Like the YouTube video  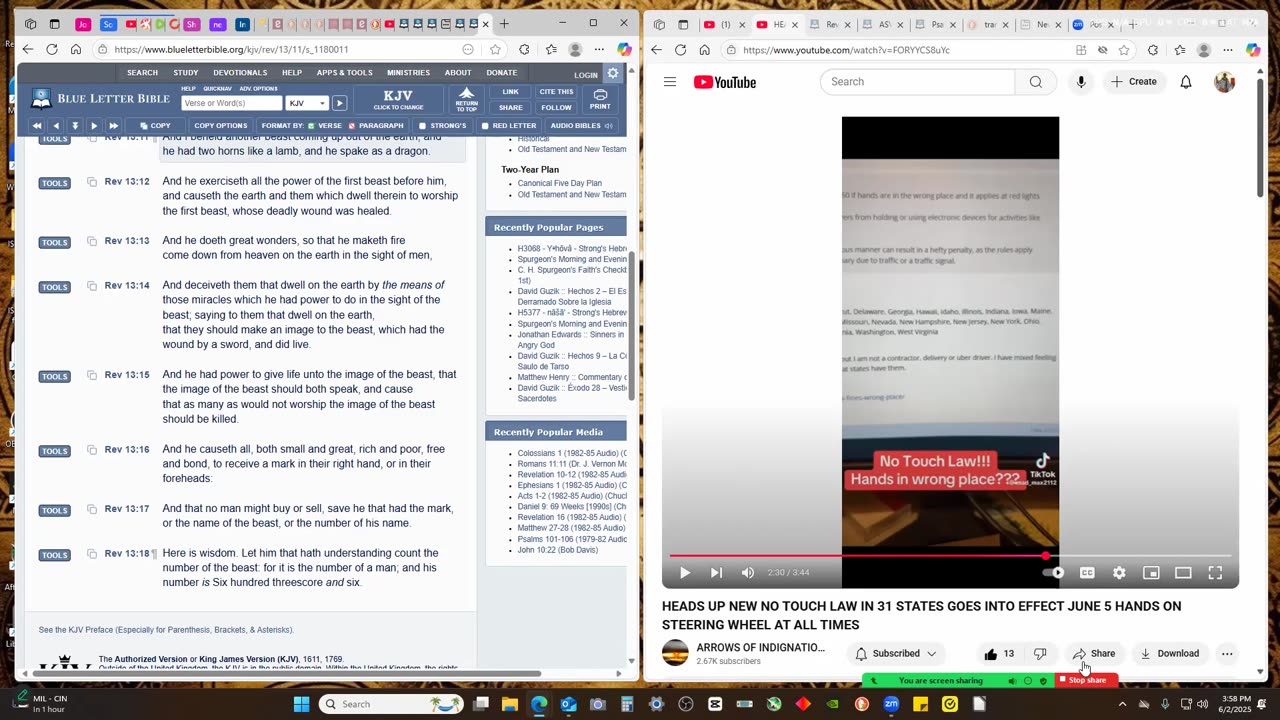coord(999,654)
